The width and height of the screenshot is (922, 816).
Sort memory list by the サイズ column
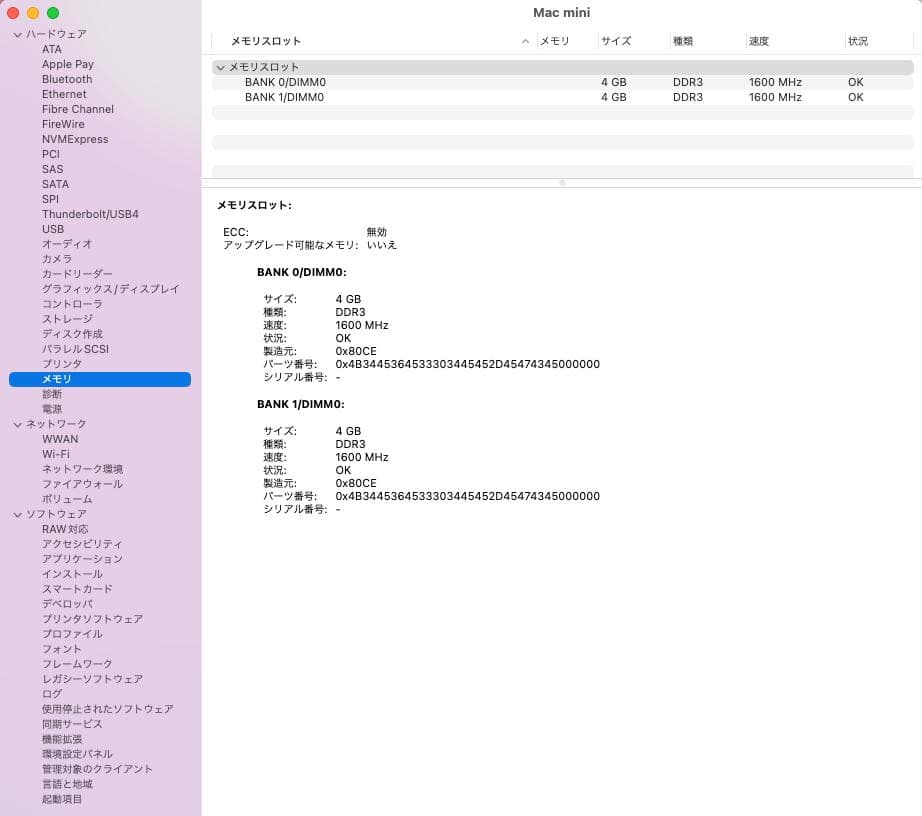(618, 41)
